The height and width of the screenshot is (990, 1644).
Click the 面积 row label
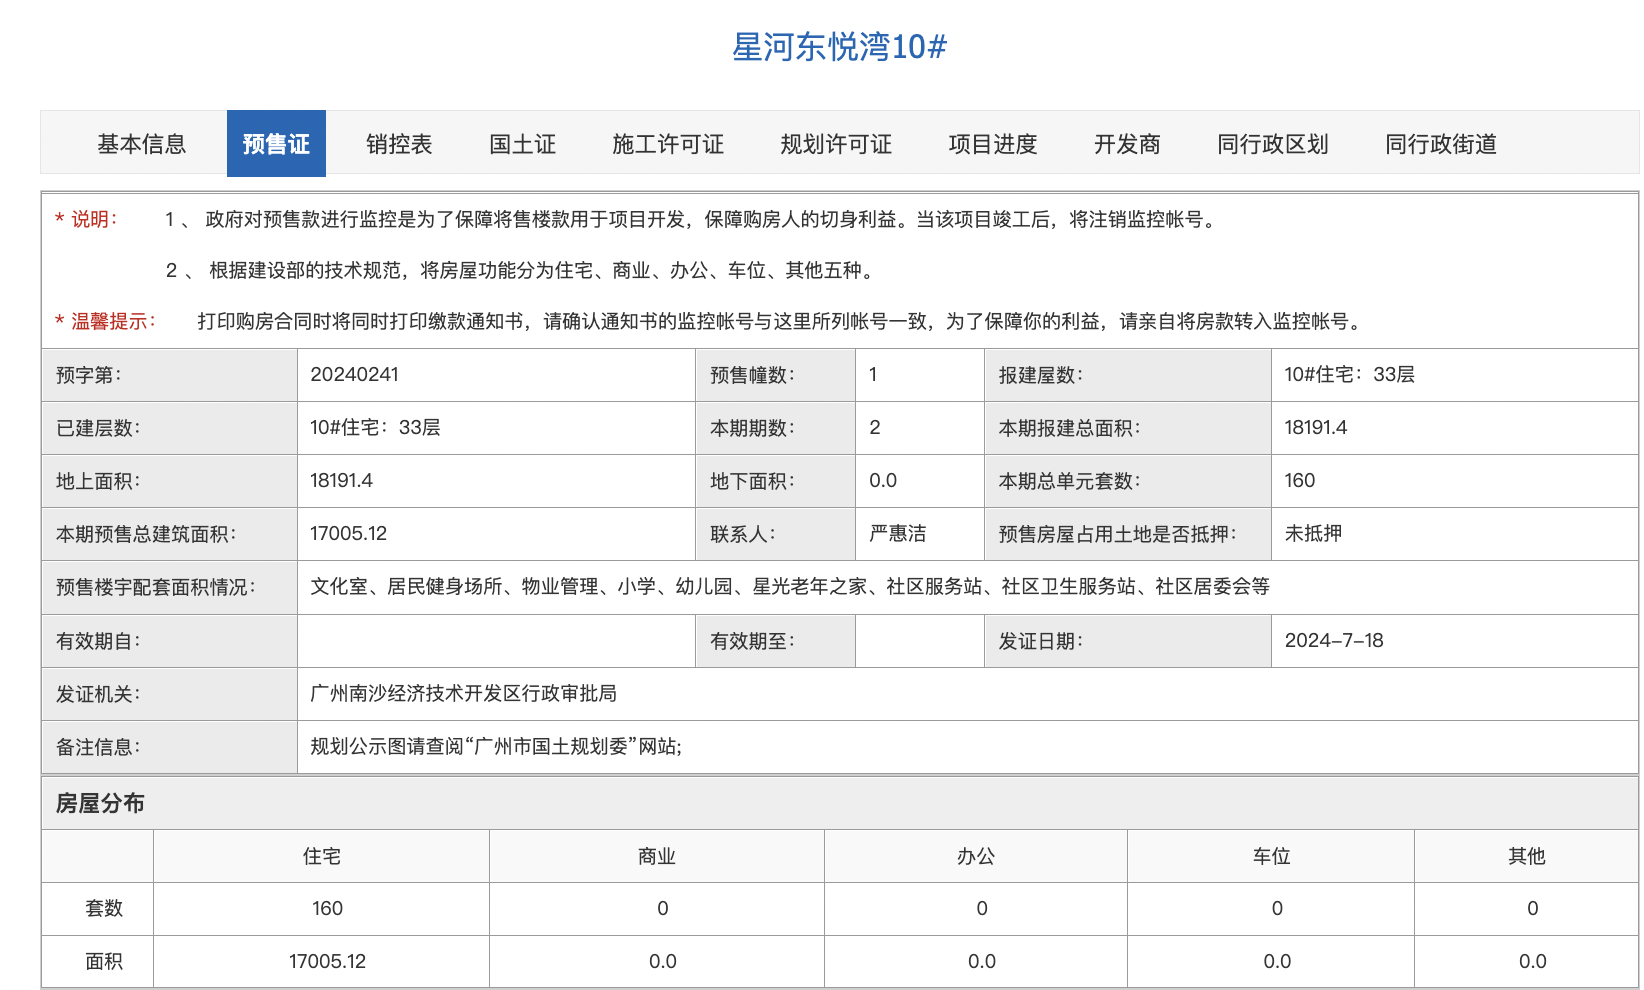coord(104,961)
